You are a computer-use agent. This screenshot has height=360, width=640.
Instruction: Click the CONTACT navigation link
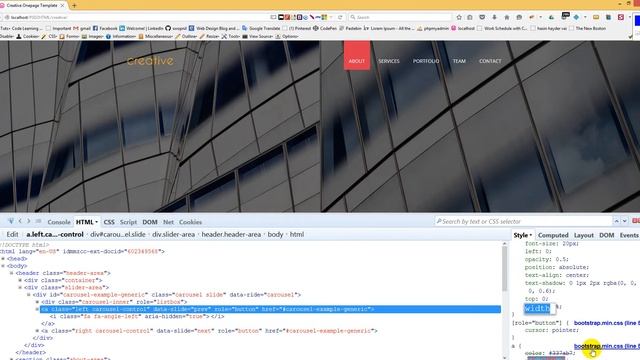pyautogui.click(x=490, y=61)
